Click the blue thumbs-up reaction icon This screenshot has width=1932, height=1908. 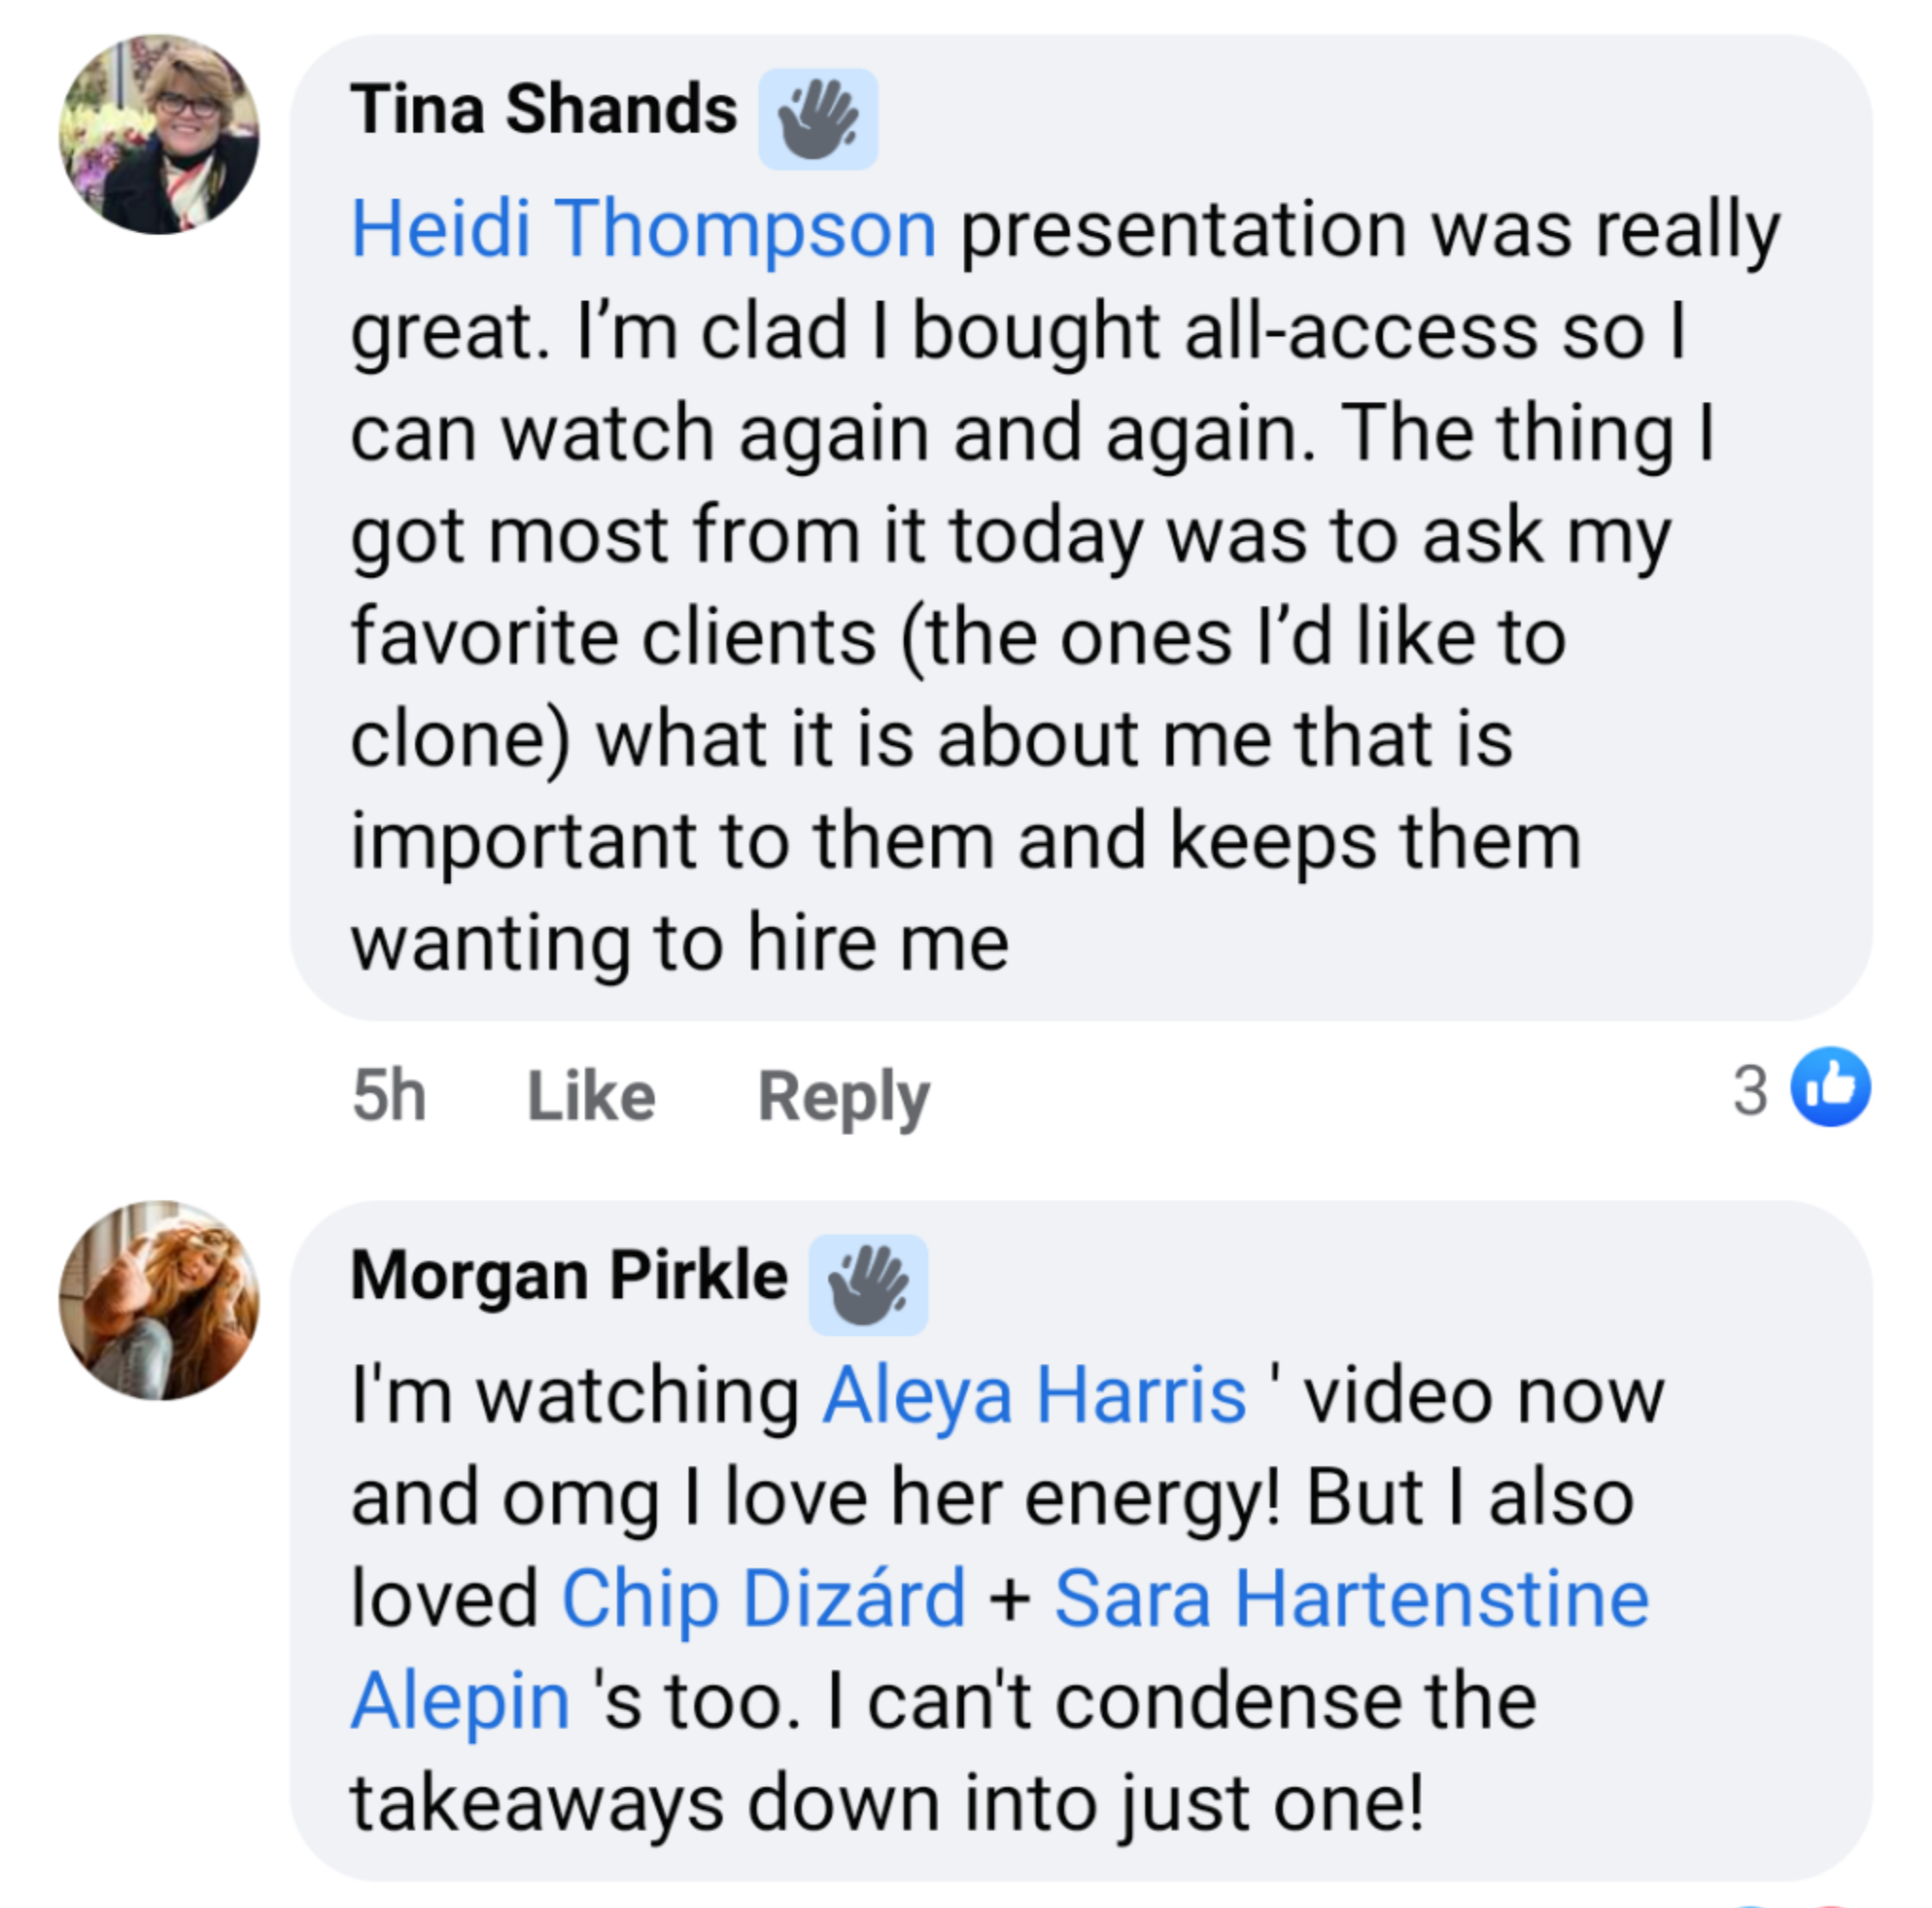tap(1830, 1087)
